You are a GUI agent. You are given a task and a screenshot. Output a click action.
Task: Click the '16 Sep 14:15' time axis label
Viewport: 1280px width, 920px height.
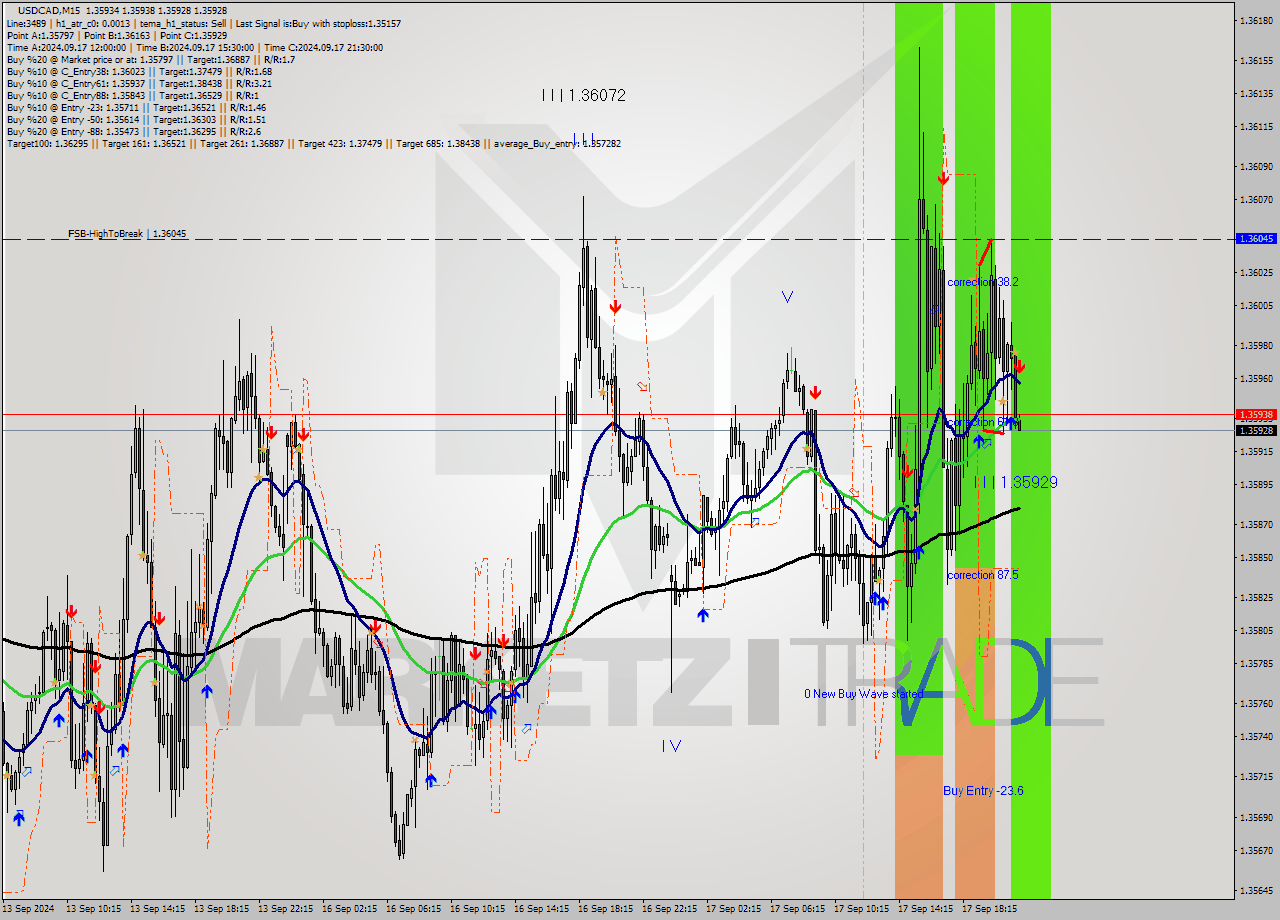541,909
